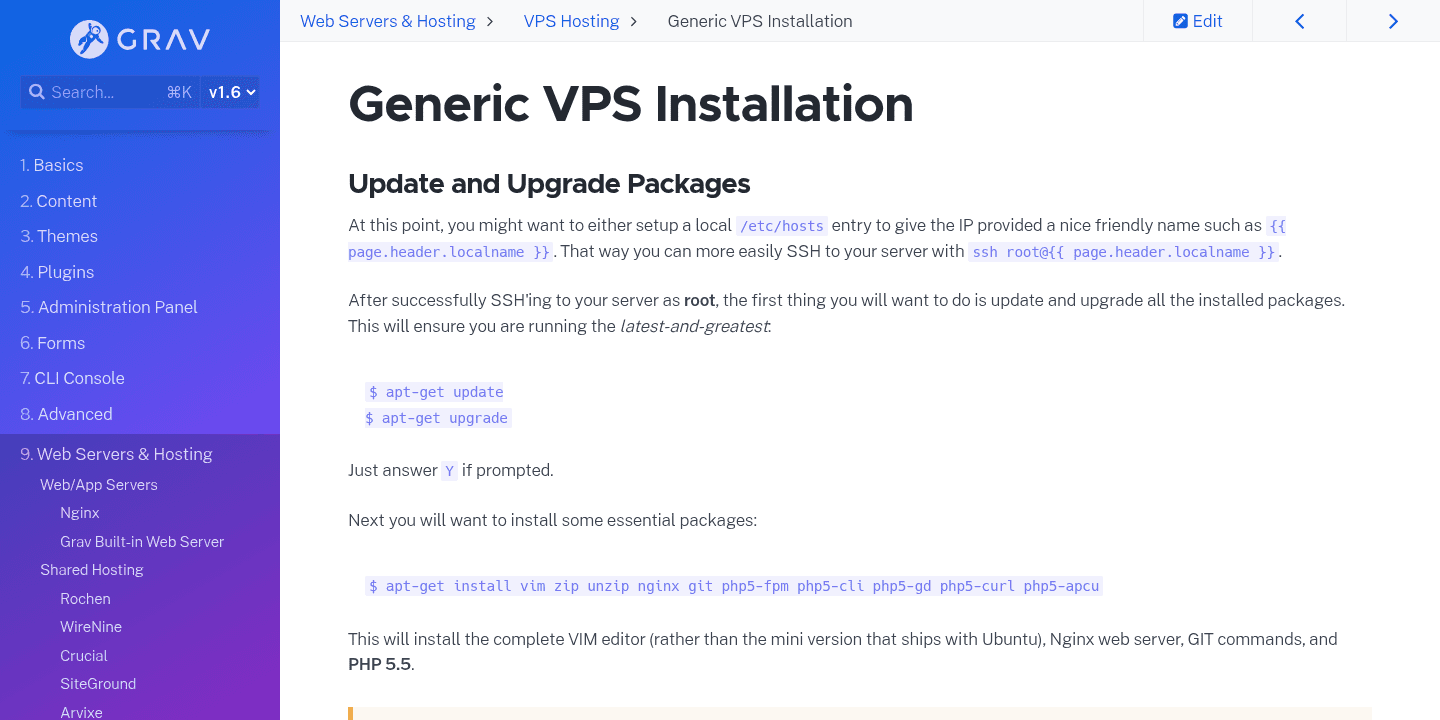Screen dimensions: 1440x720
Task: Click the Grav astronaut logo icon
Action: 89,39
